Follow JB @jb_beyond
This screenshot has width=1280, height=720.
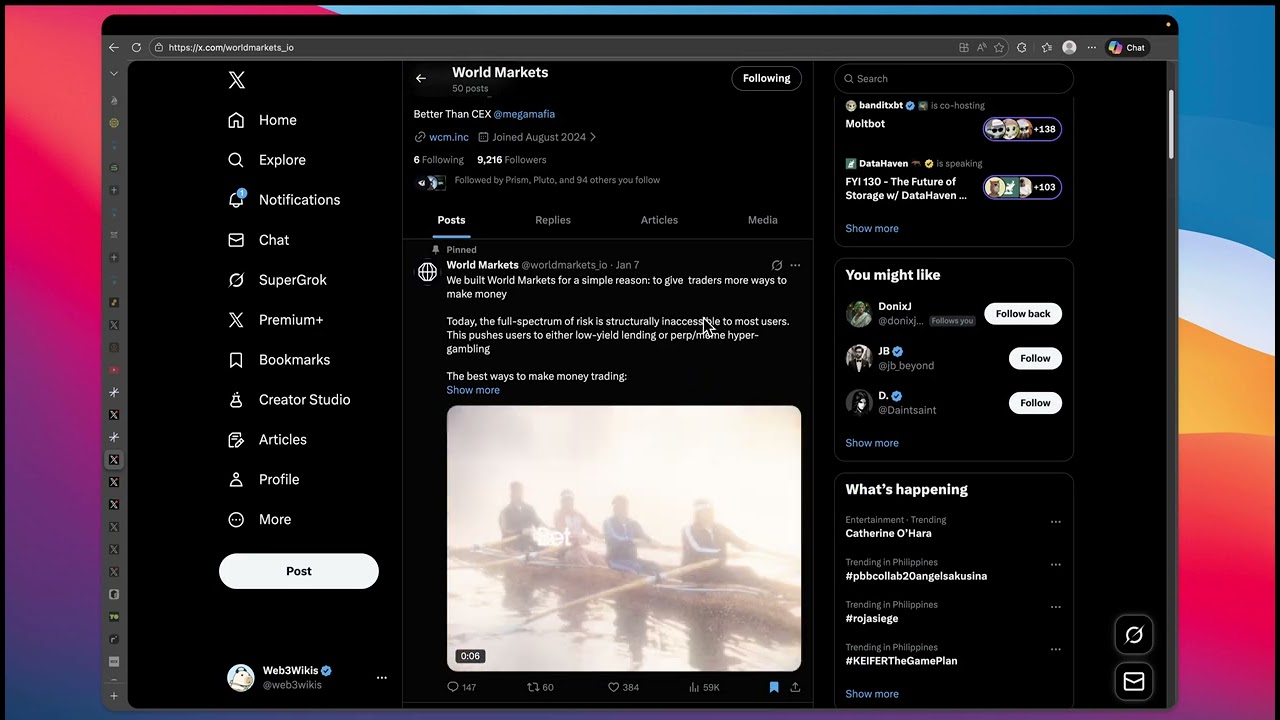1035,358
